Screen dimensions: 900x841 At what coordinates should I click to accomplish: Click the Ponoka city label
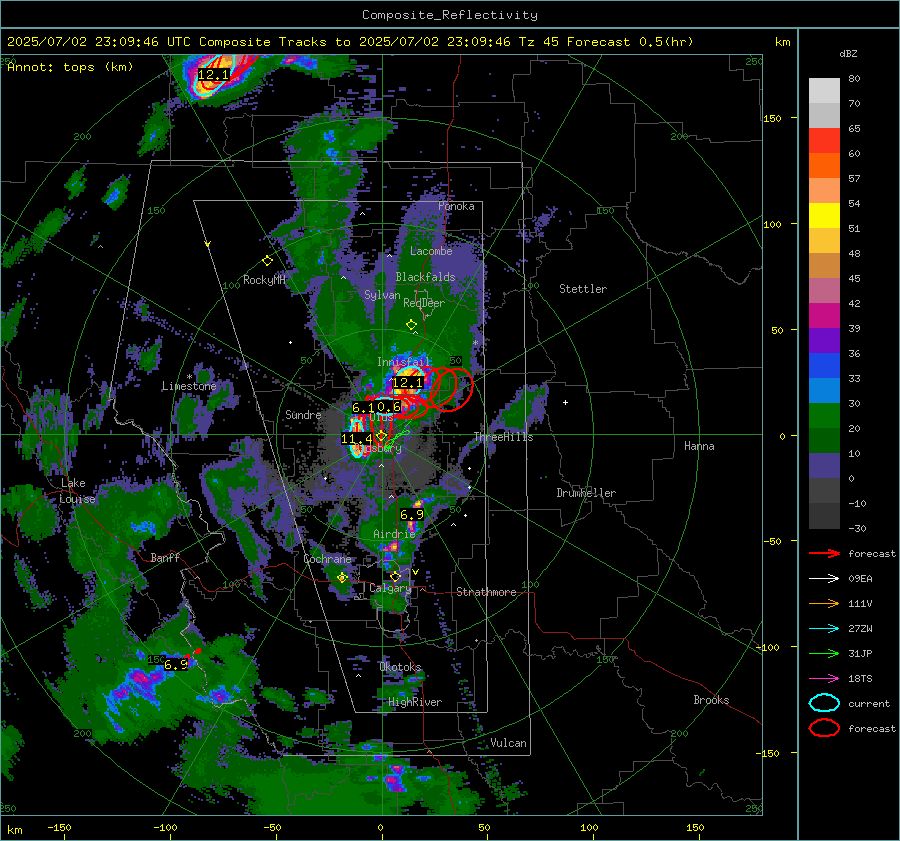point(456,206)
